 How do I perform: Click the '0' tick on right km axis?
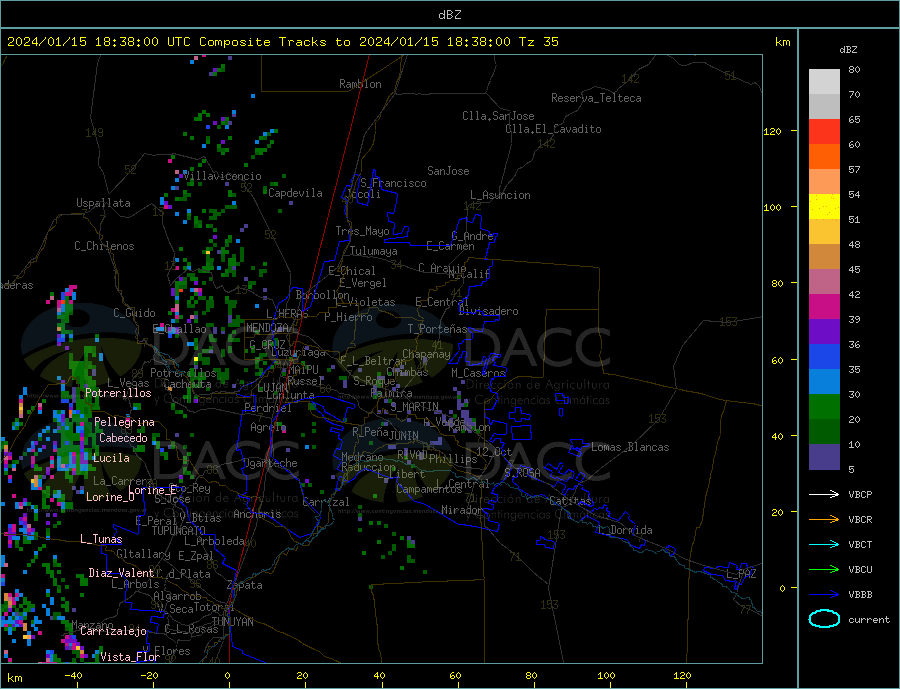pyautogui.click(x=781, y=588)
